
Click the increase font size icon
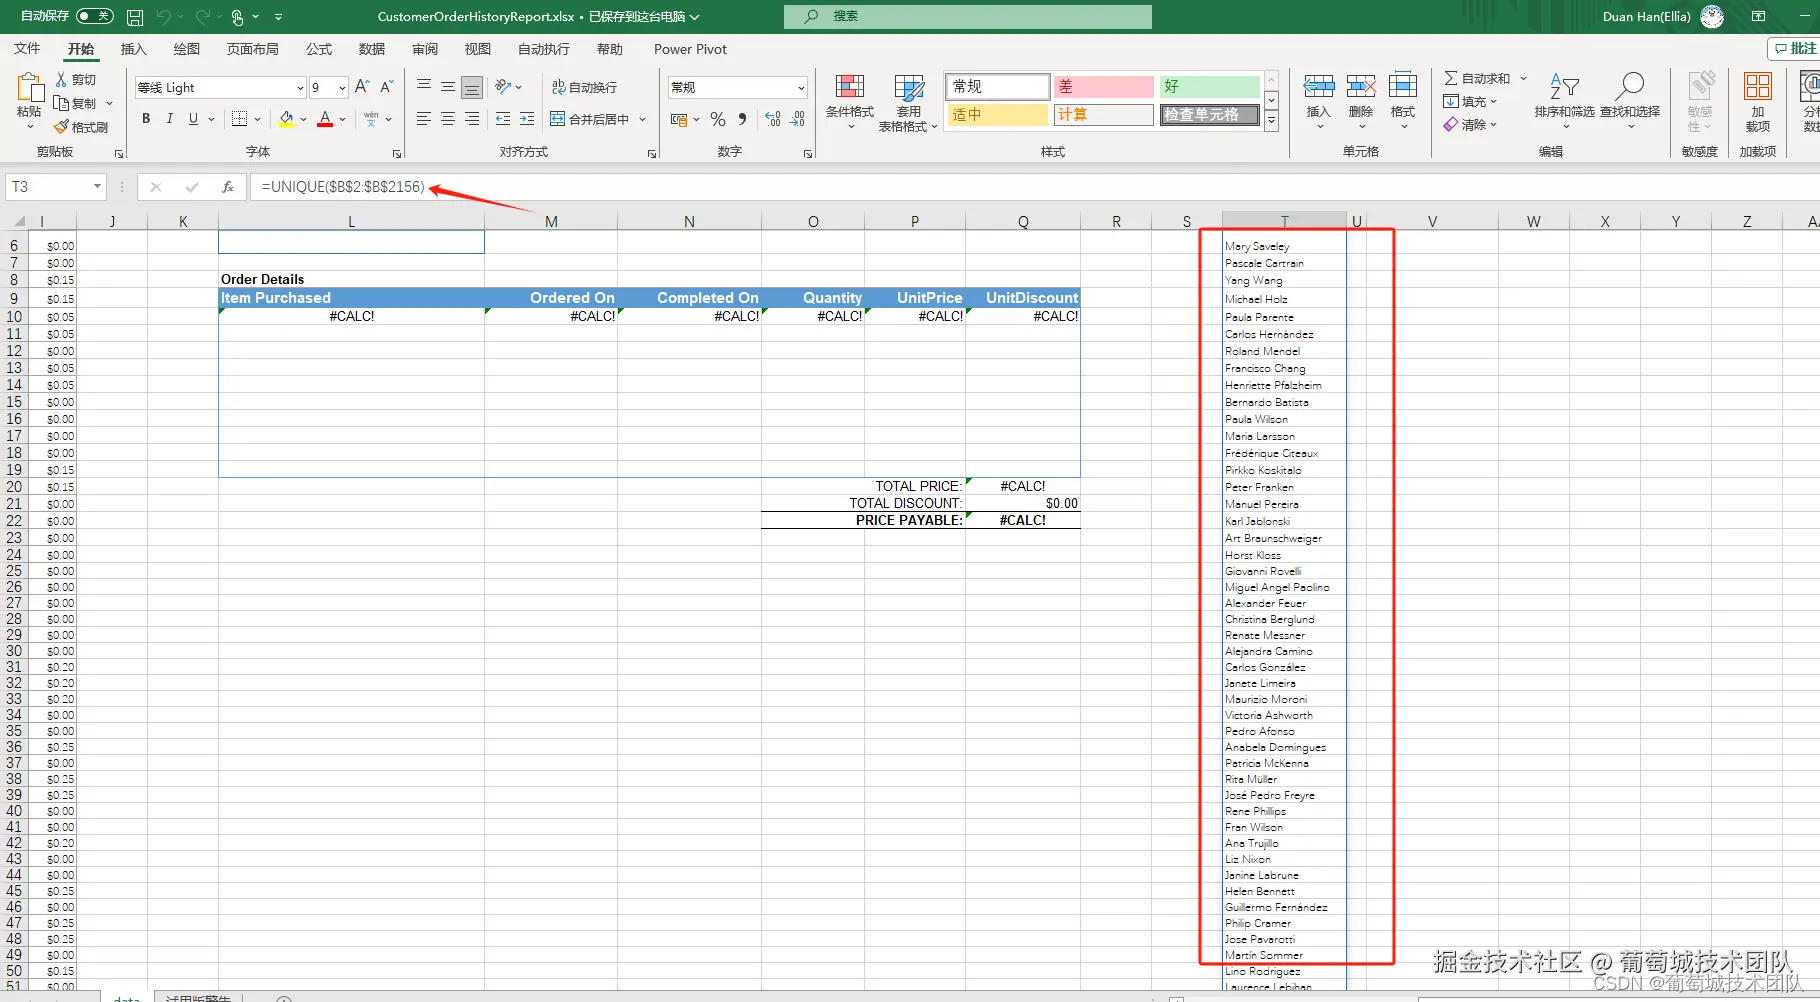click(362, 87)
